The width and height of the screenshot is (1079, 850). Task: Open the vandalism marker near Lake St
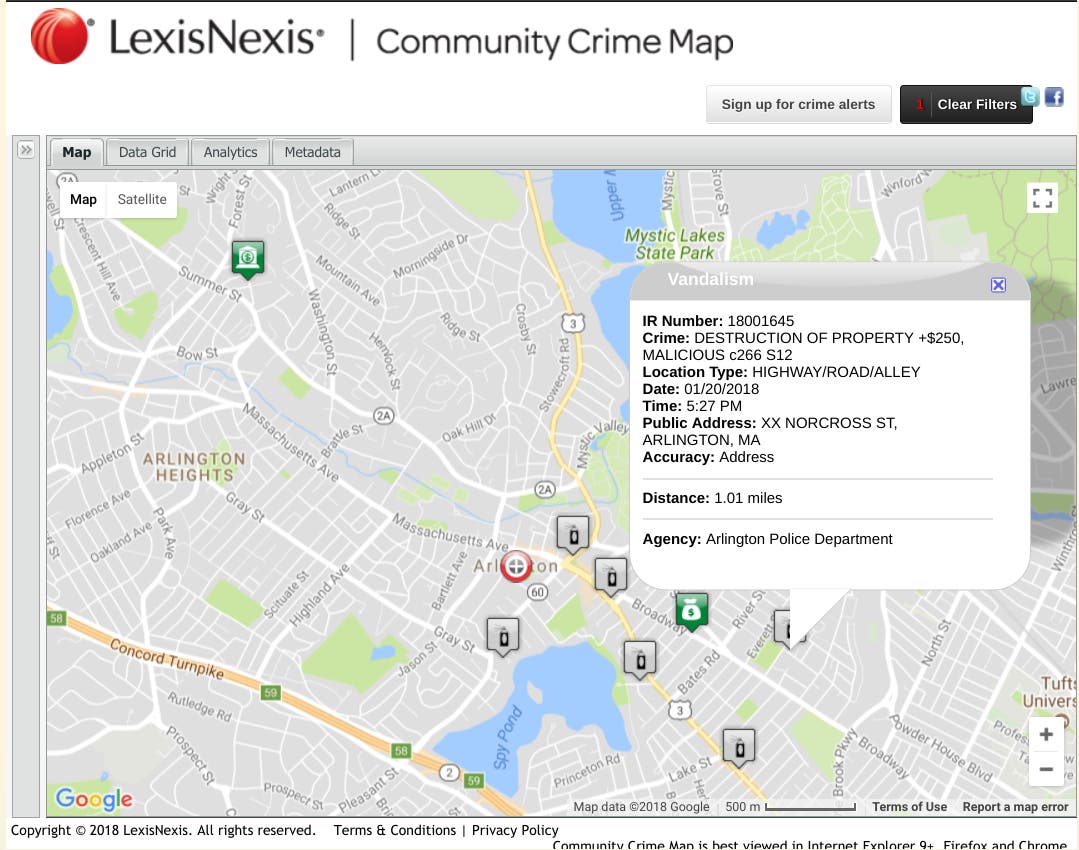(x=738, y=745)
